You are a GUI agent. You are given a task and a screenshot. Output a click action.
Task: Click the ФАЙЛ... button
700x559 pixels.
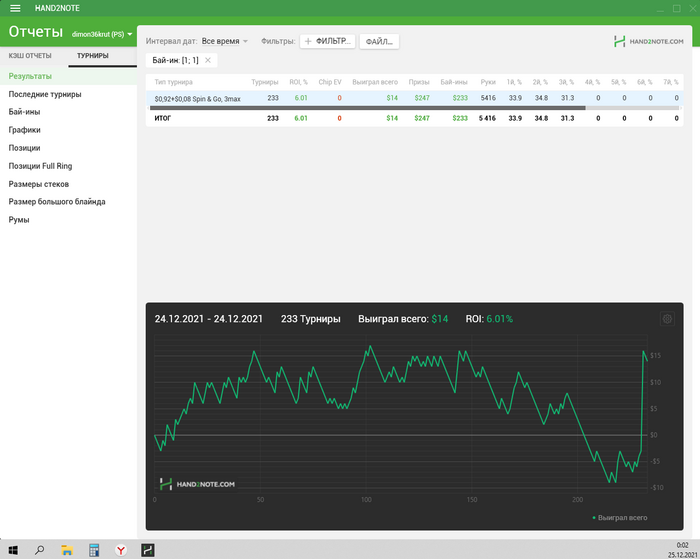(x=379, y=42)
